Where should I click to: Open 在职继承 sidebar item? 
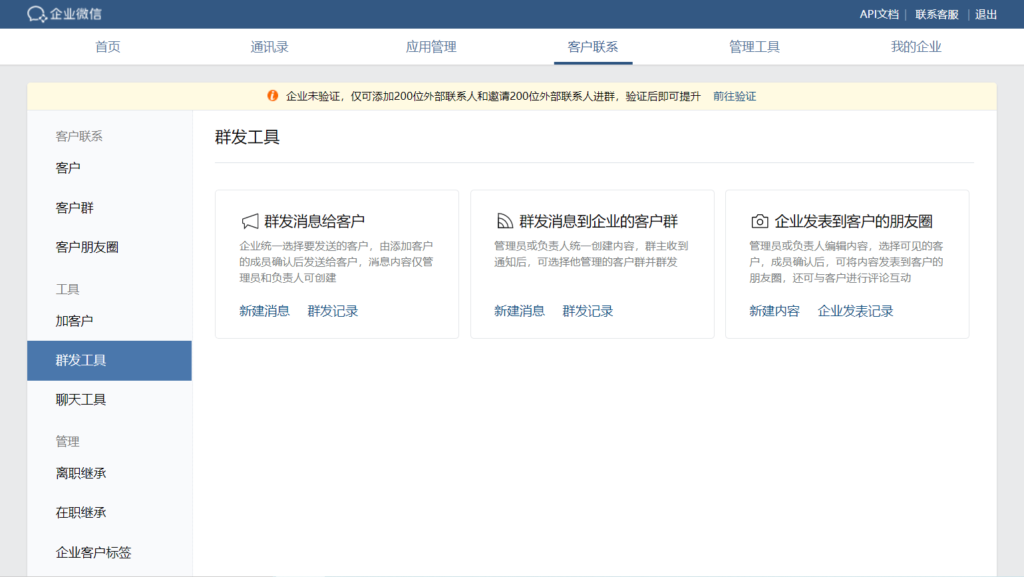[109, 512]
